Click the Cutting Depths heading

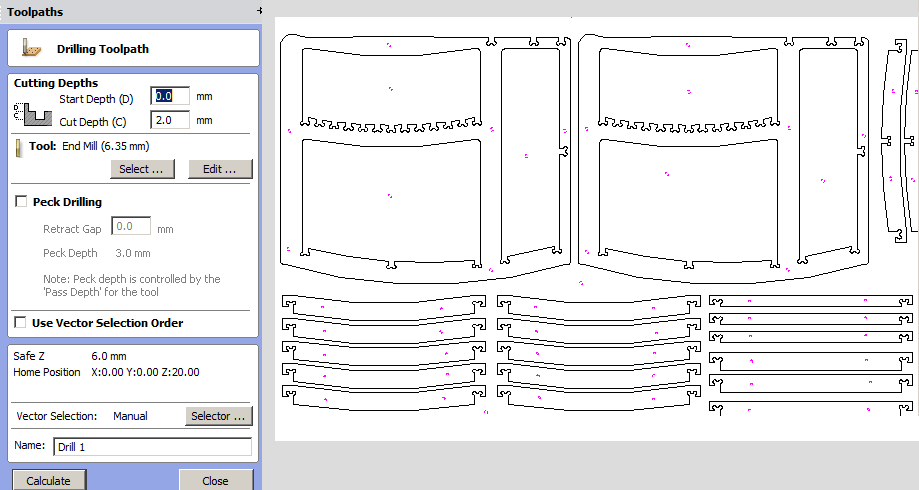(56, 83)
